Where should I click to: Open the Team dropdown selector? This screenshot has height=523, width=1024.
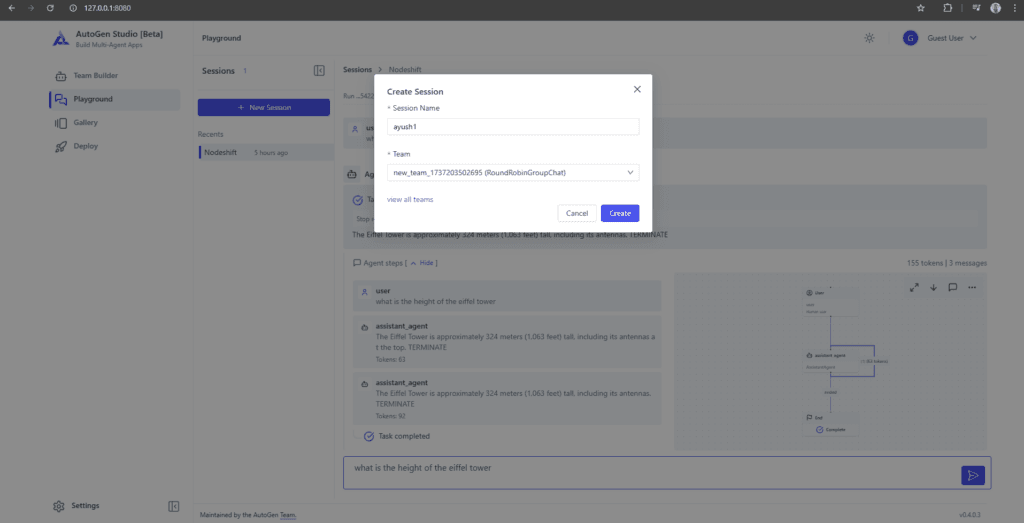click(513, 172)
